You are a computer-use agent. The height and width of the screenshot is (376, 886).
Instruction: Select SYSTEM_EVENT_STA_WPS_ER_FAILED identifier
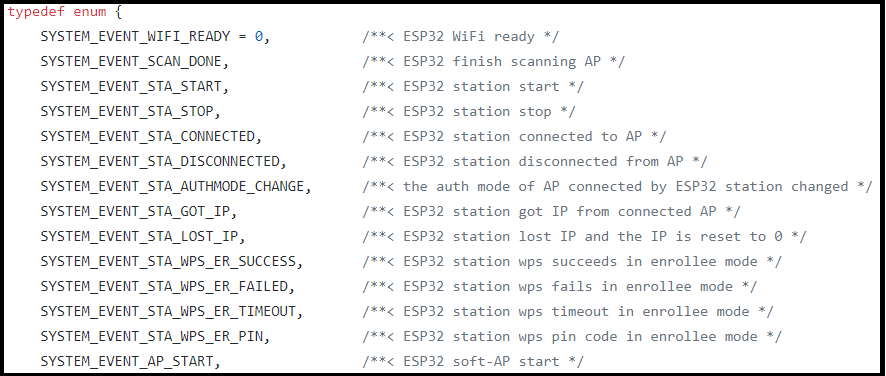coord(164,287)
